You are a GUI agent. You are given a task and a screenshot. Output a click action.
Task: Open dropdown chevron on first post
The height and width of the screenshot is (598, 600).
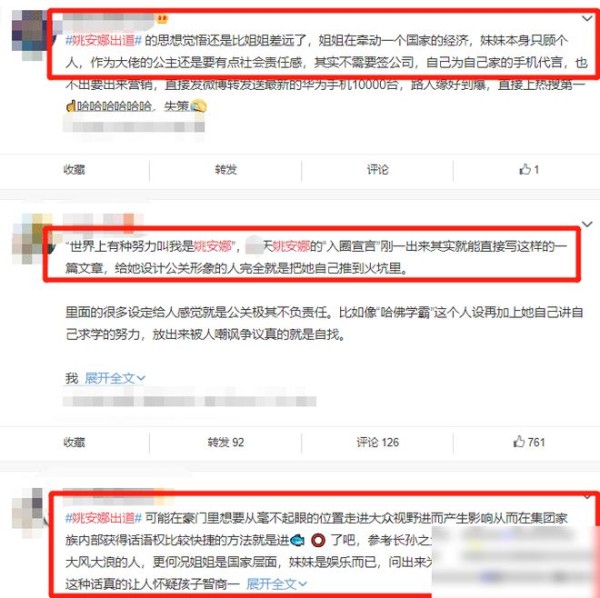(x=587, y=18)
